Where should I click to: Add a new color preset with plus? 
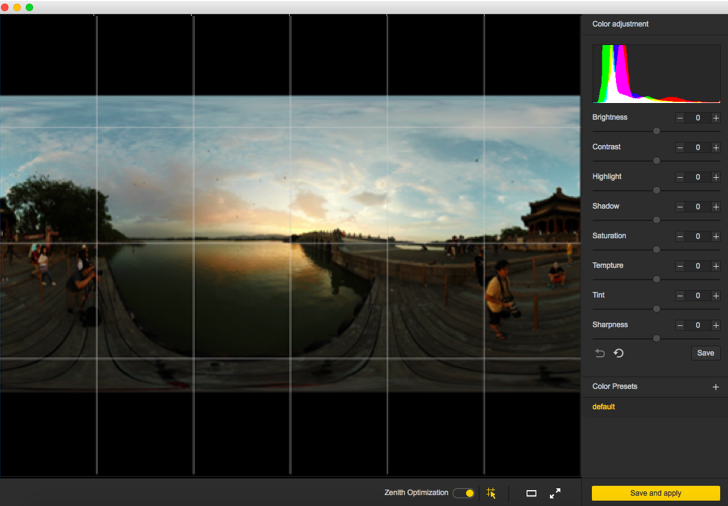click(715, 387)
